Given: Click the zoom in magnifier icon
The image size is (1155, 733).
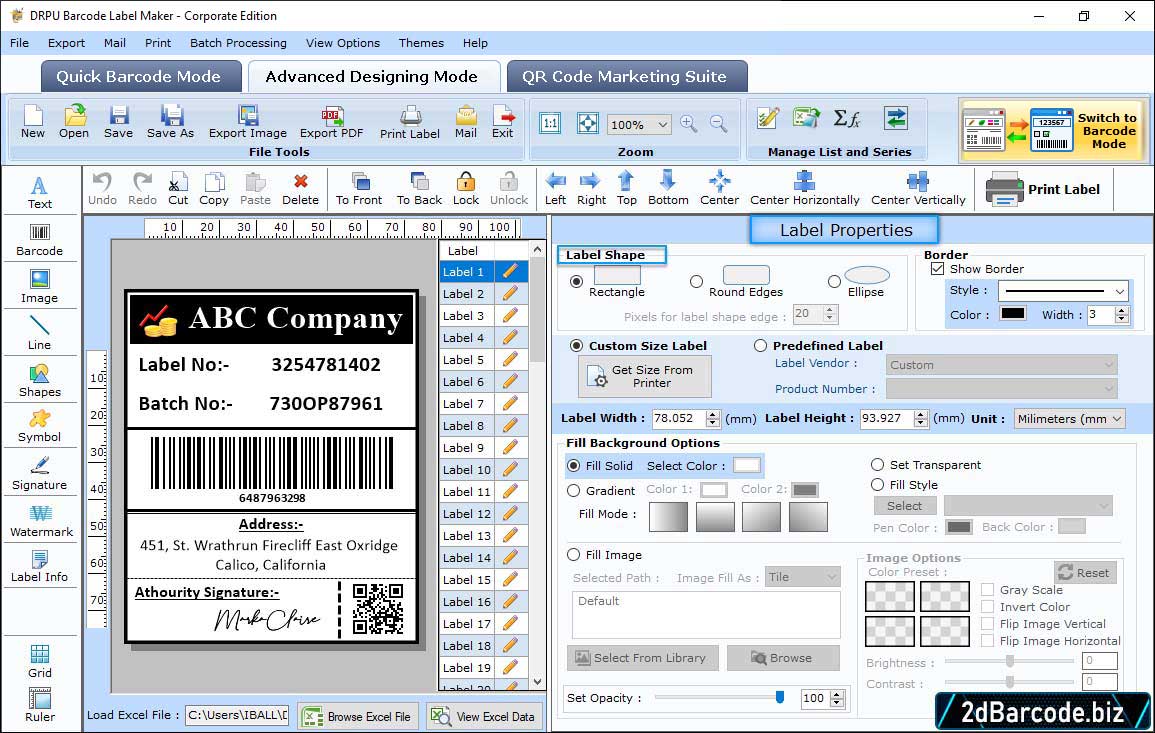Looking at the screenshot, I should point(689,124).
